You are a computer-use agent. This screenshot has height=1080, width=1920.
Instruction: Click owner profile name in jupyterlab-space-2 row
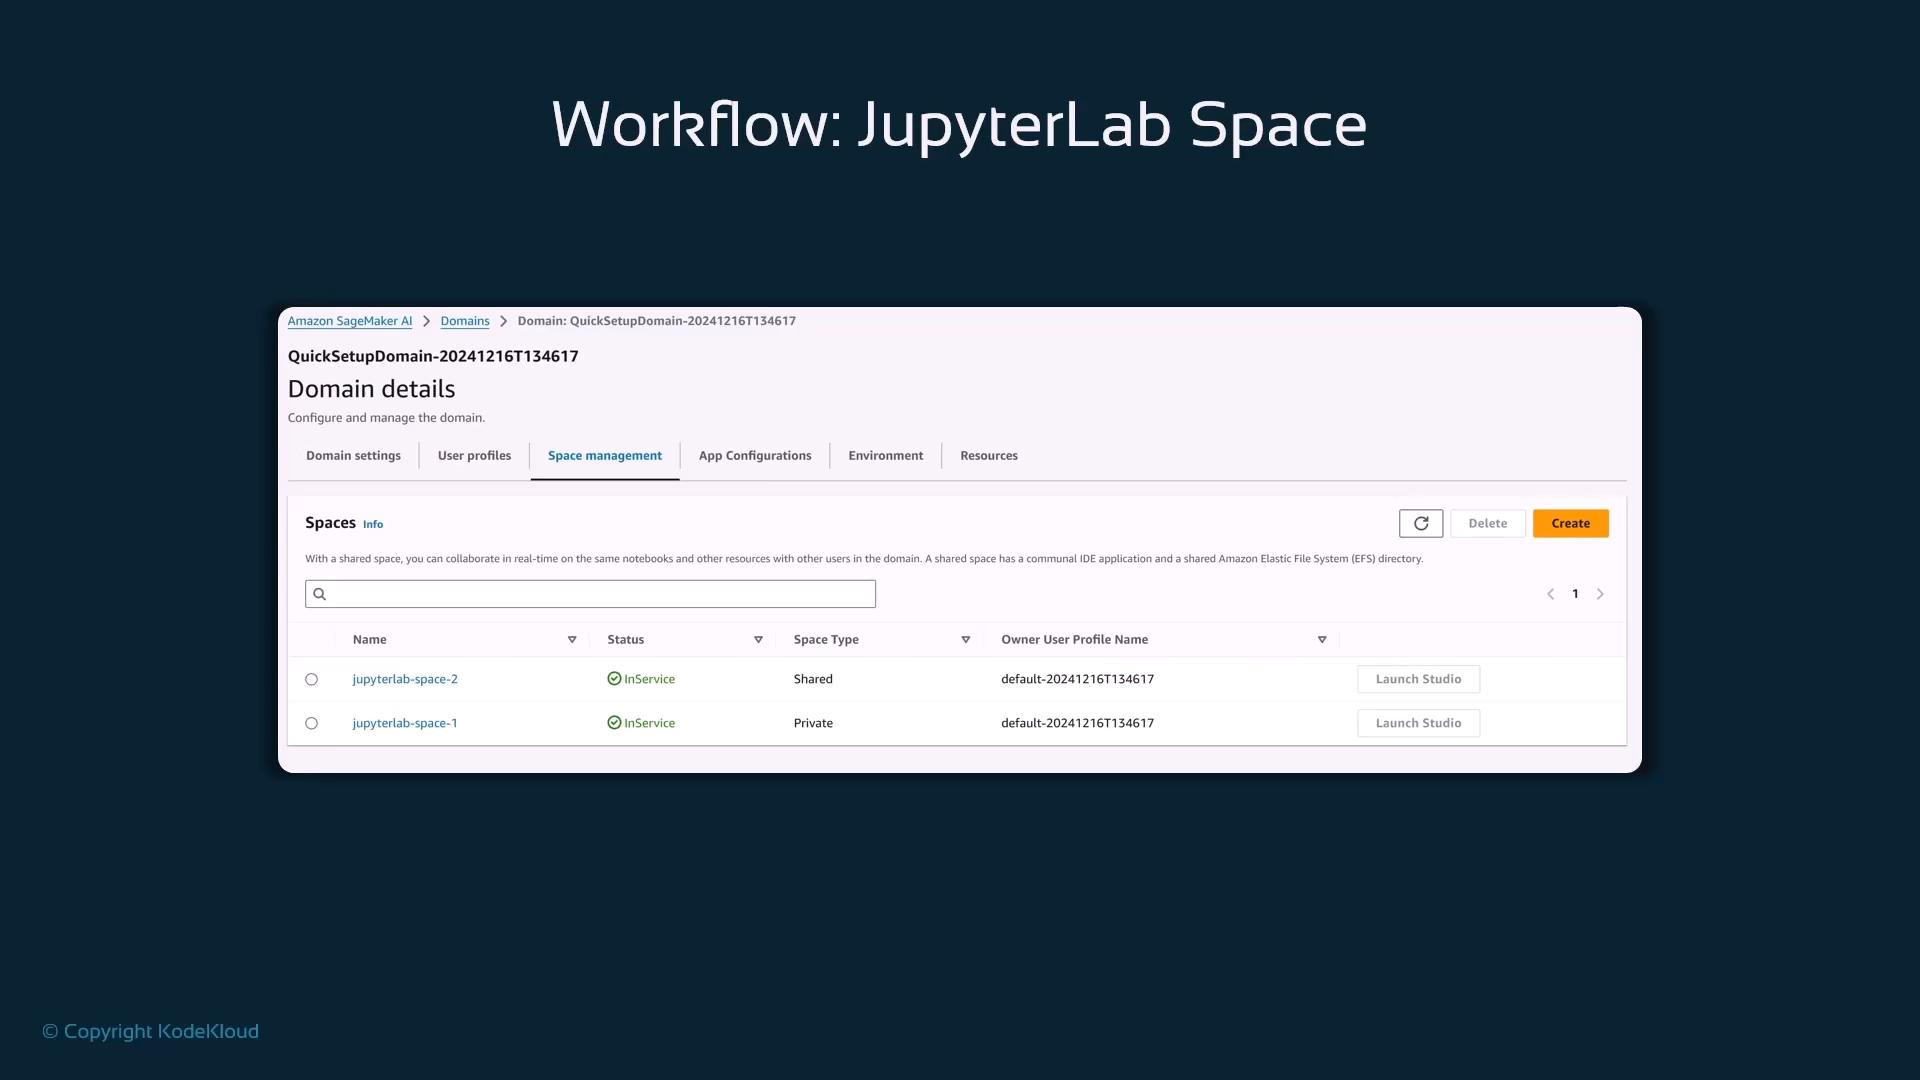click(1077, 679)
